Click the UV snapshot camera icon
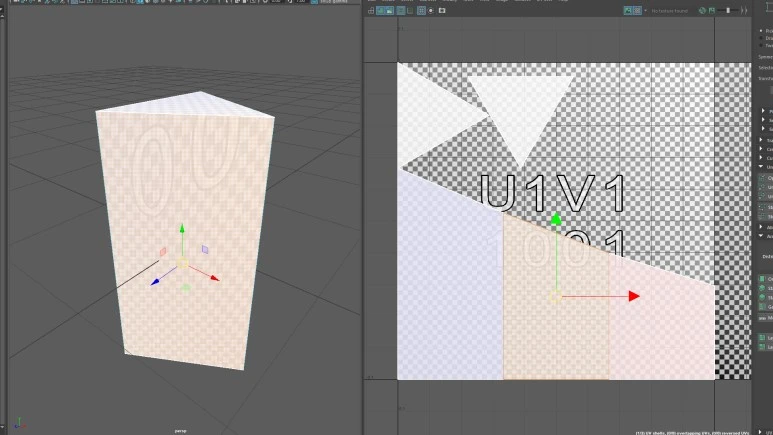773x435 pixels. (442, 10)
